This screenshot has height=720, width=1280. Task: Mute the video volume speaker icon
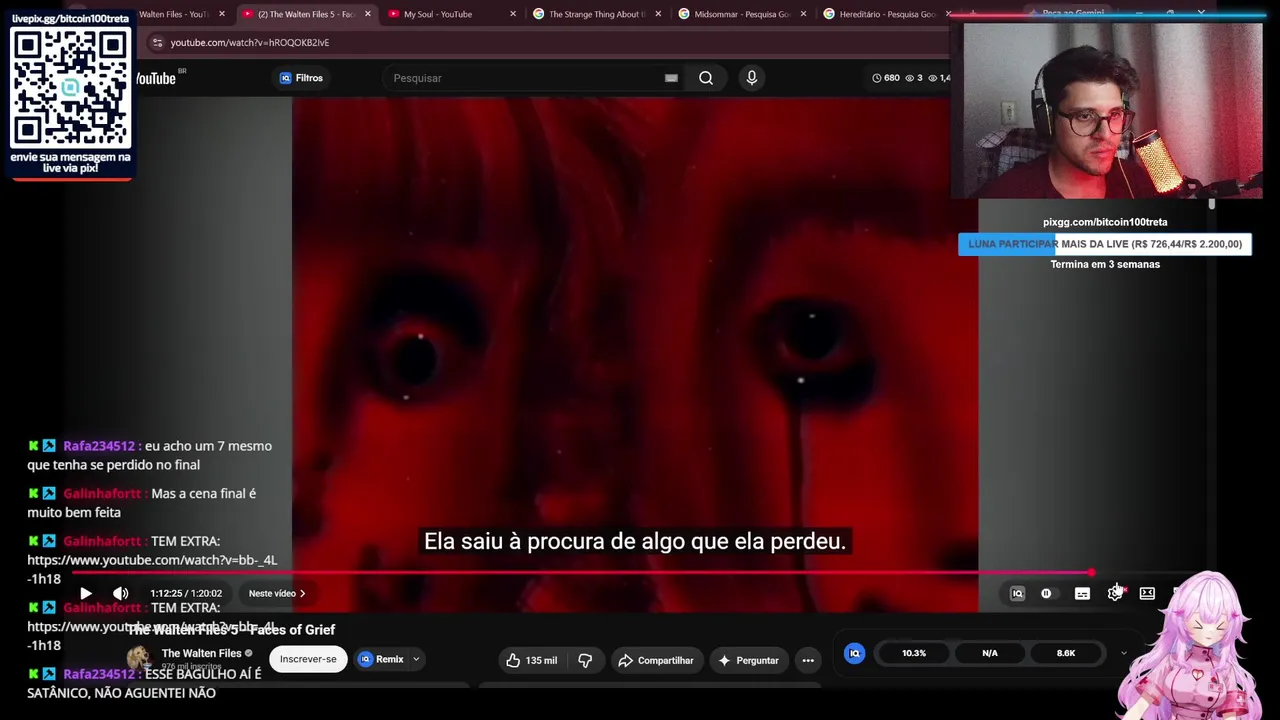click(121, 593)
